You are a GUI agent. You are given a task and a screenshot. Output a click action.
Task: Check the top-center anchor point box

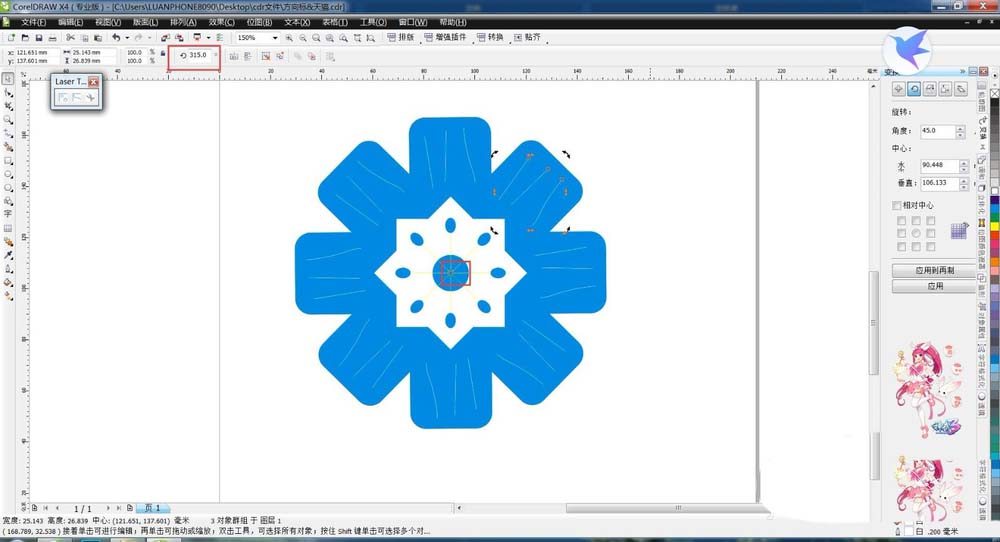click(916, 221)
